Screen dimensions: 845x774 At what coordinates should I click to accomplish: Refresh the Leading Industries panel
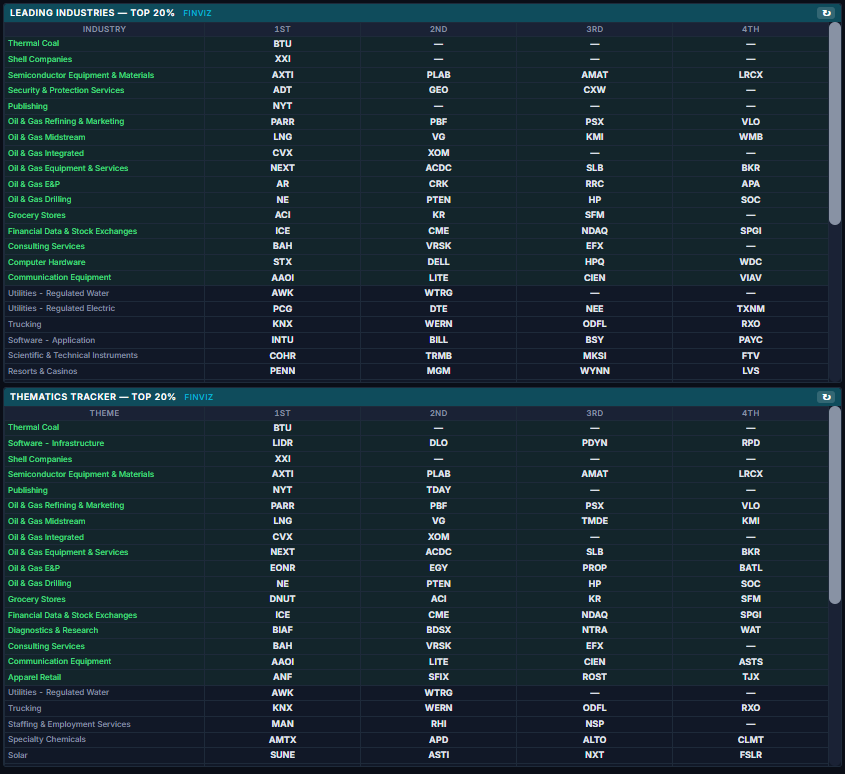pyautogui.click(x=826, y=13)
